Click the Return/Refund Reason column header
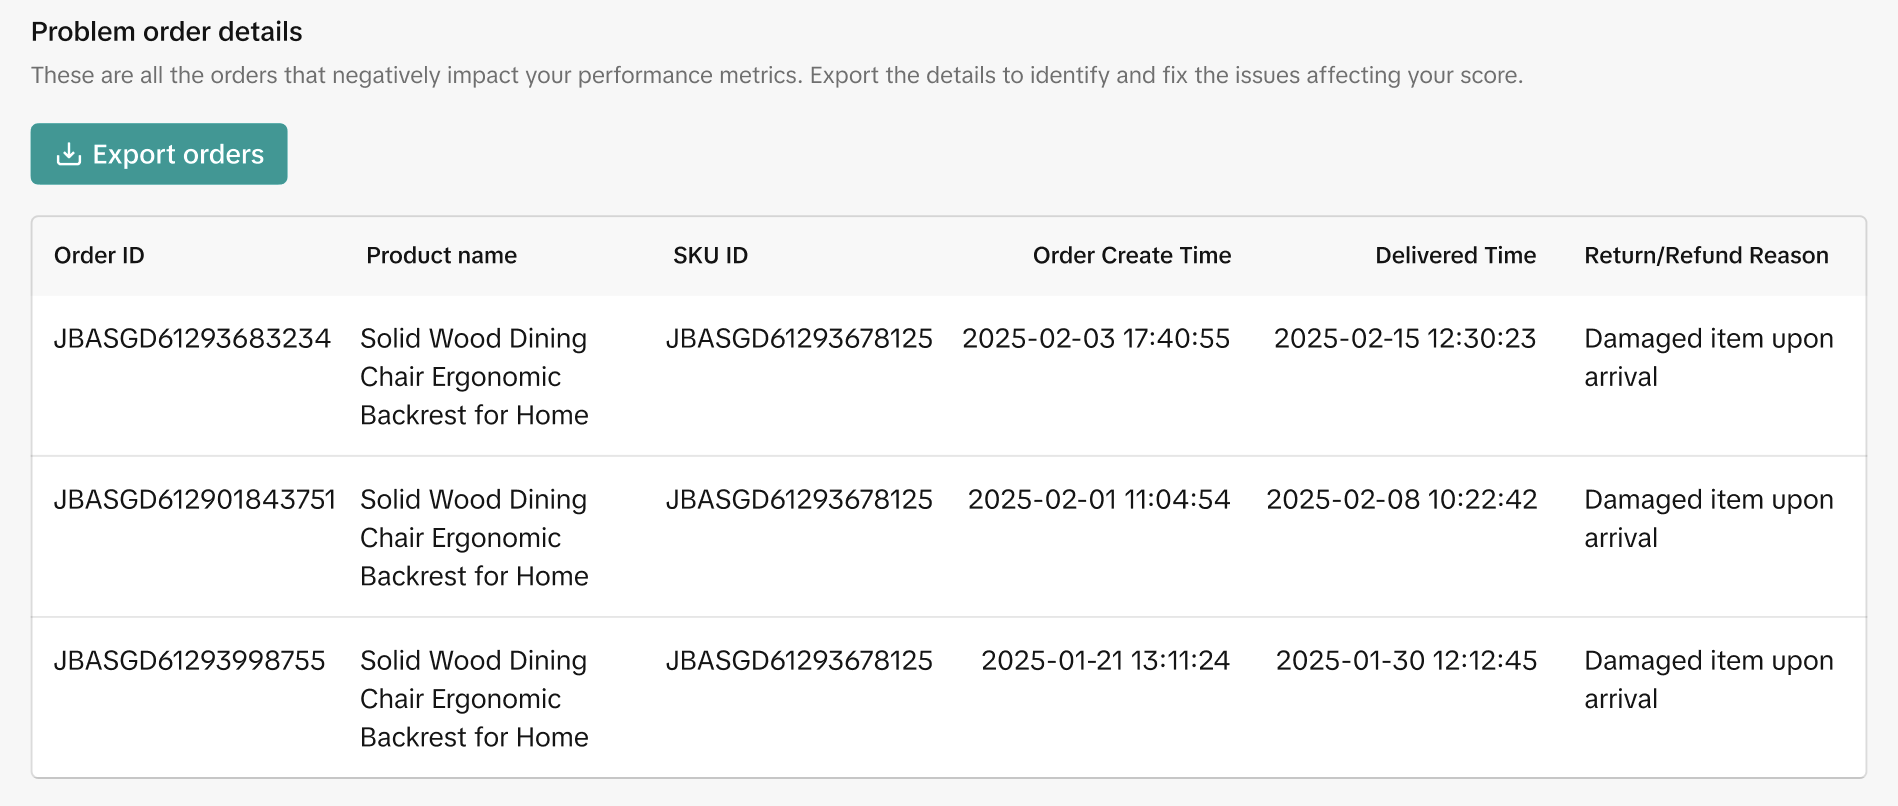1898x806 pixels. point(1706,256)
